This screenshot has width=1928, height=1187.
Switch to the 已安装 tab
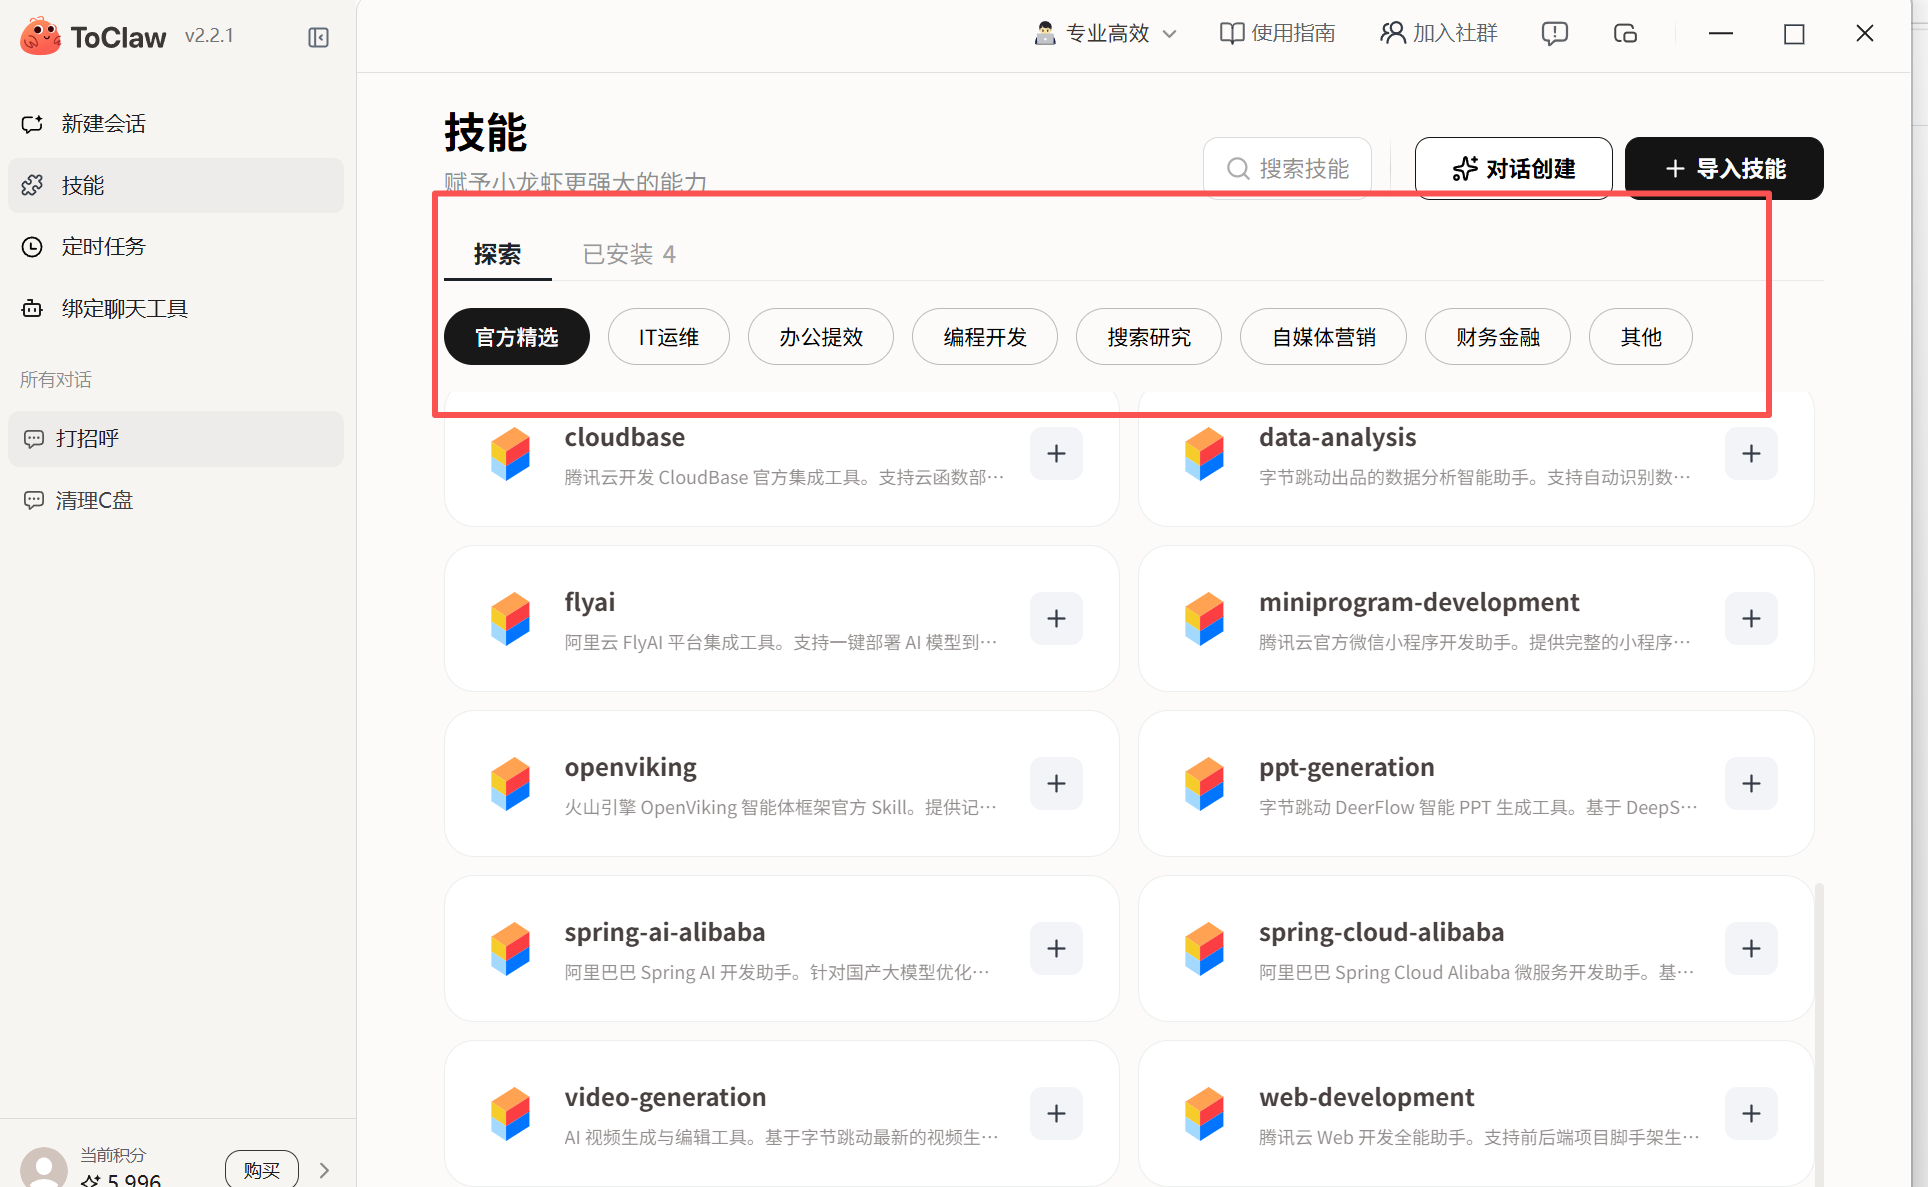coord(628,254)
